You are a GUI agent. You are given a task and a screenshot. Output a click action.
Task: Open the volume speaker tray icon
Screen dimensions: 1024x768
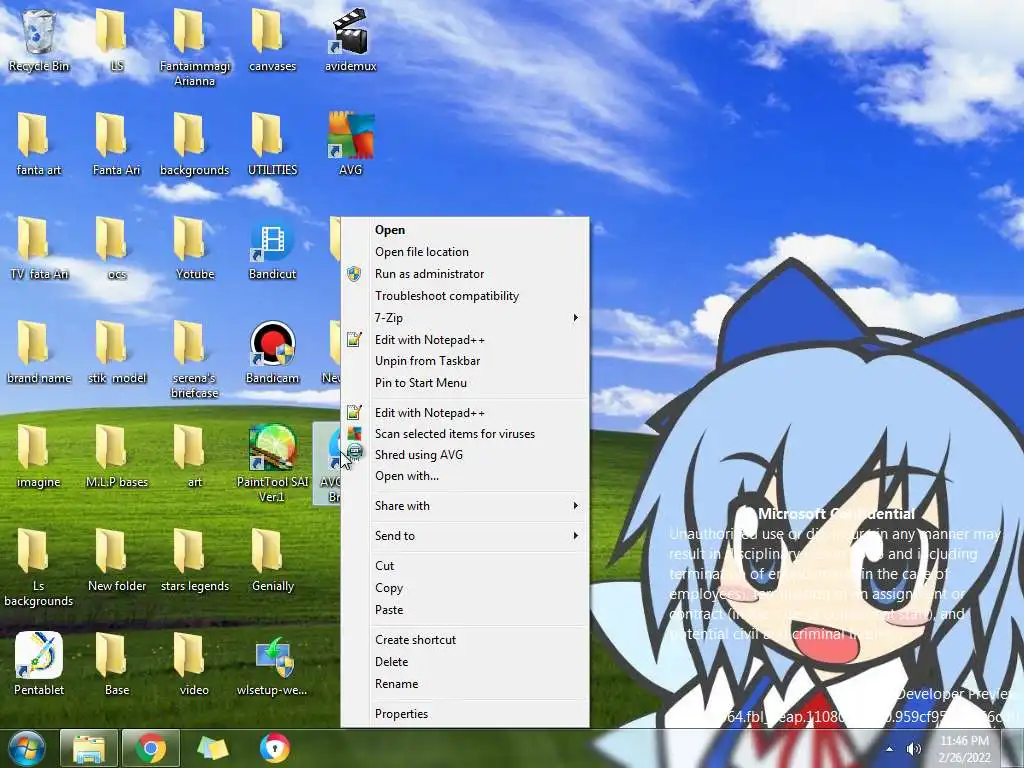click(x=914, y=748)
